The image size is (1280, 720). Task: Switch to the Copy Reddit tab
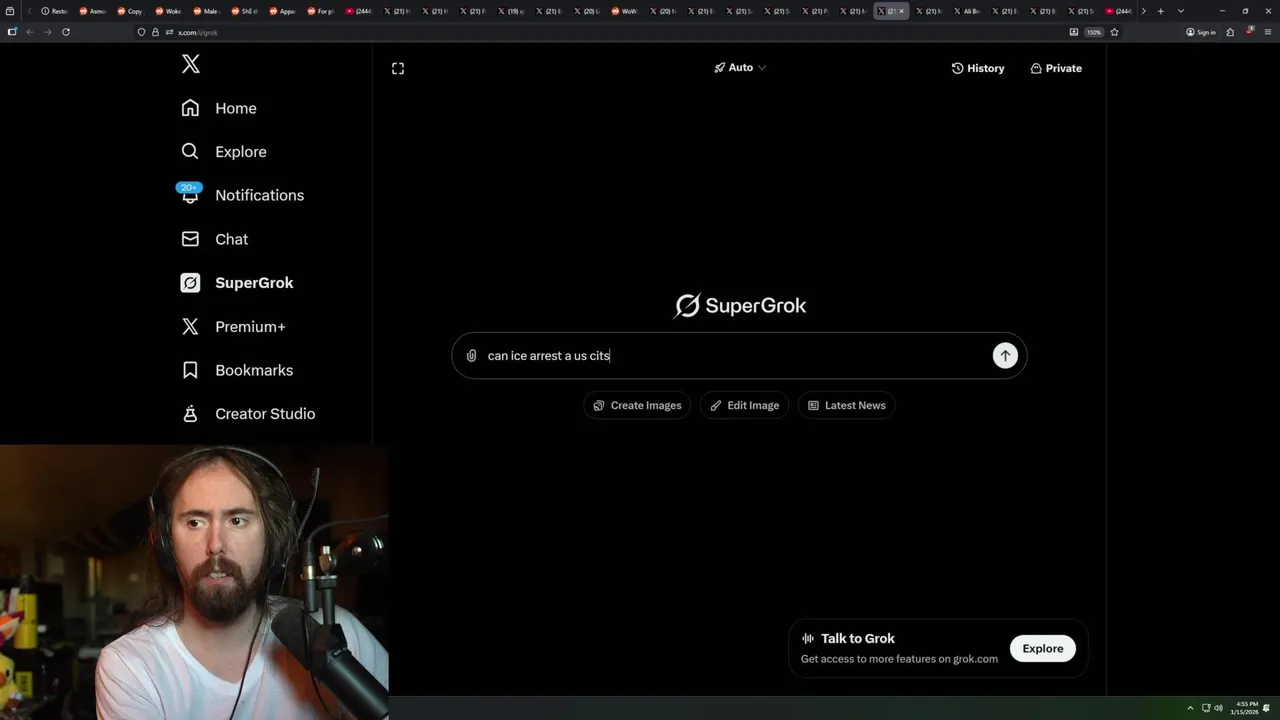point(130,11)
